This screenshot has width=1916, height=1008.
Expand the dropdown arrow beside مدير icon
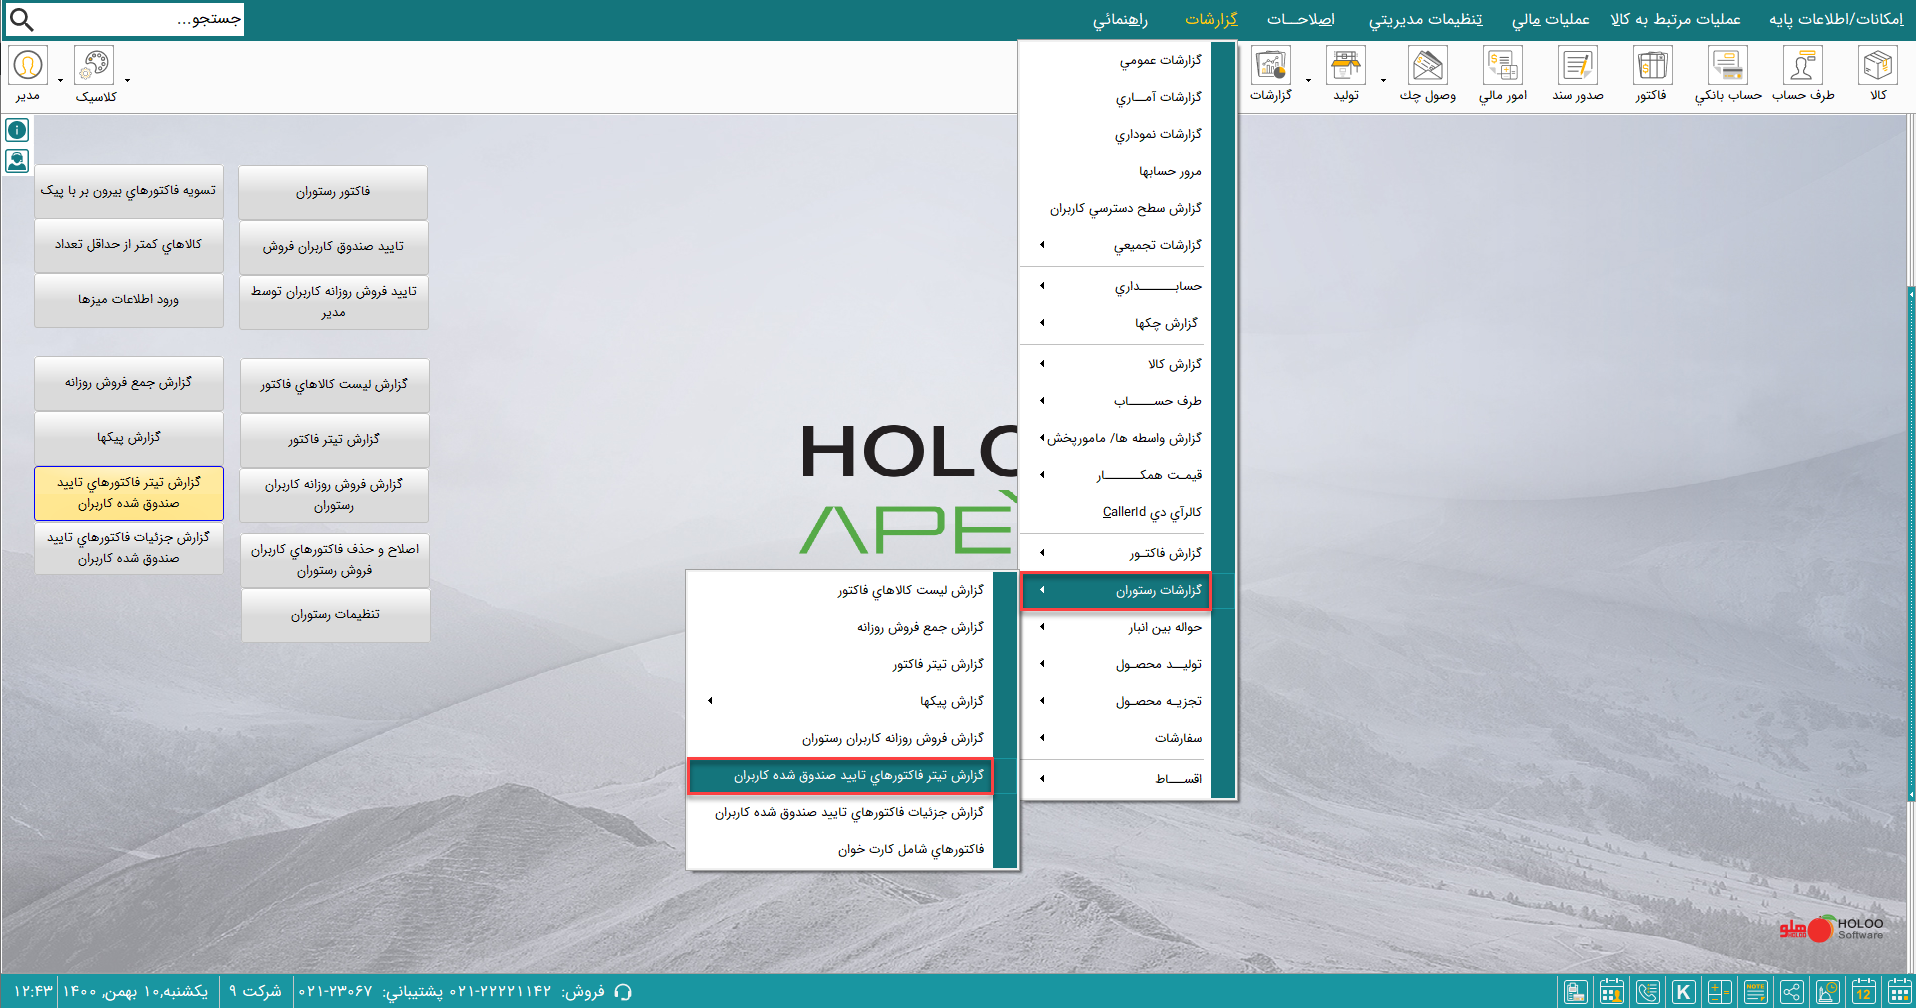pyautogui.click(x=60, y=80)
